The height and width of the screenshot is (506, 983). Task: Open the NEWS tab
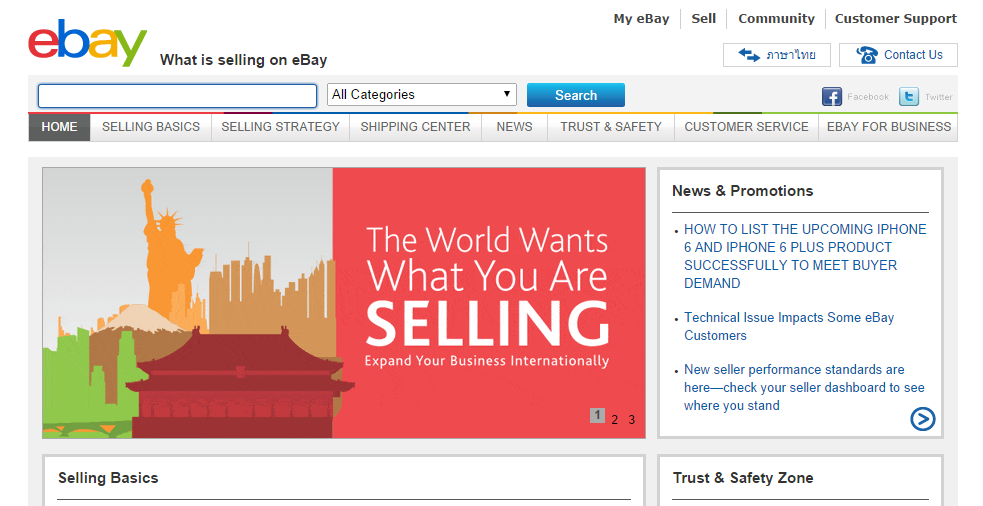514,127
